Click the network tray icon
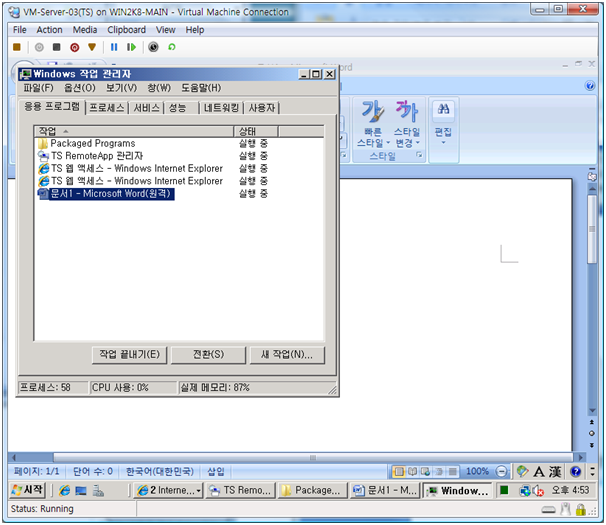606x525 pixels. (524, 491)
